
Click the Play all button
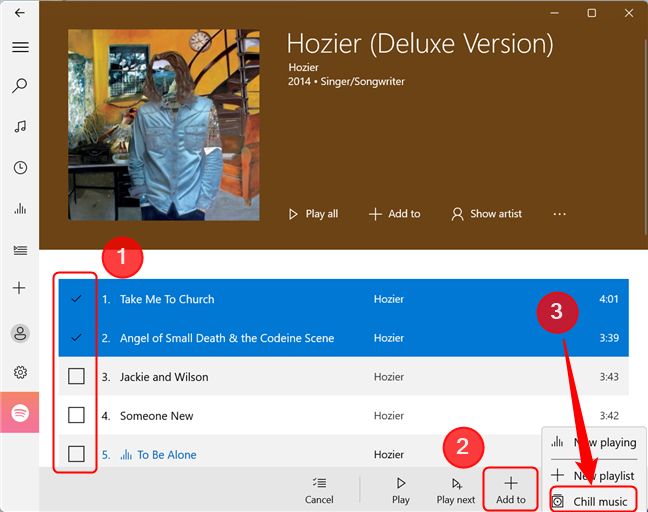[313, 214]
